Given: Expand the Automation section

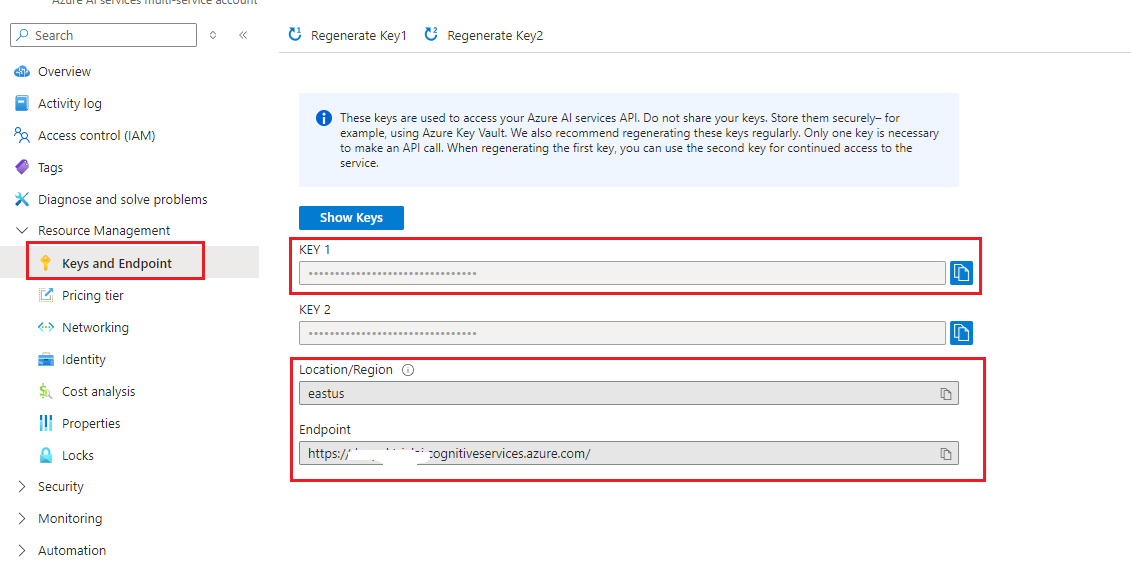Looking at the screenshot, I should tap(22, 550).
